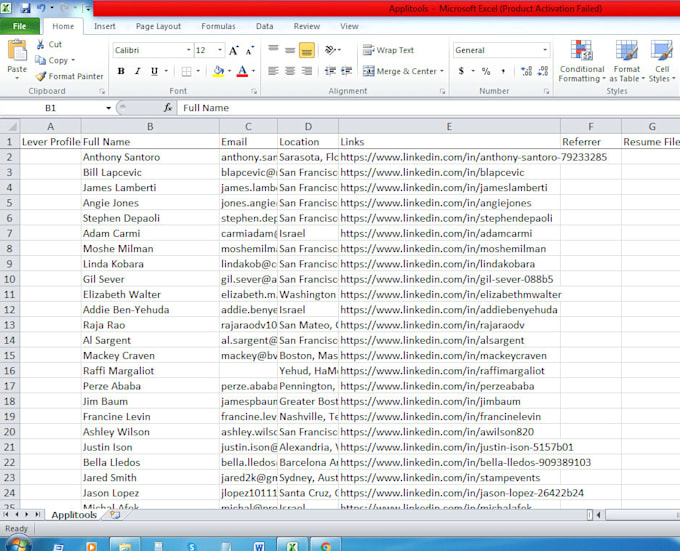The width and height of the screenshot is (680, 551).
Task: Click the Insert Function fx icon
Action: pos(168,108)
